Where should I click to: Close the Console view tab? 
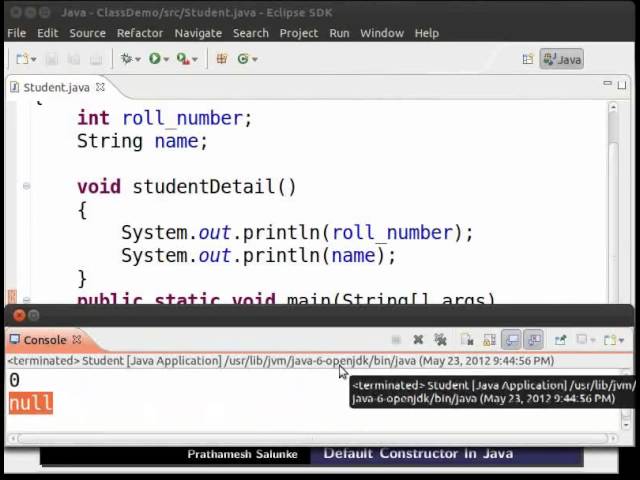point(76,339)
